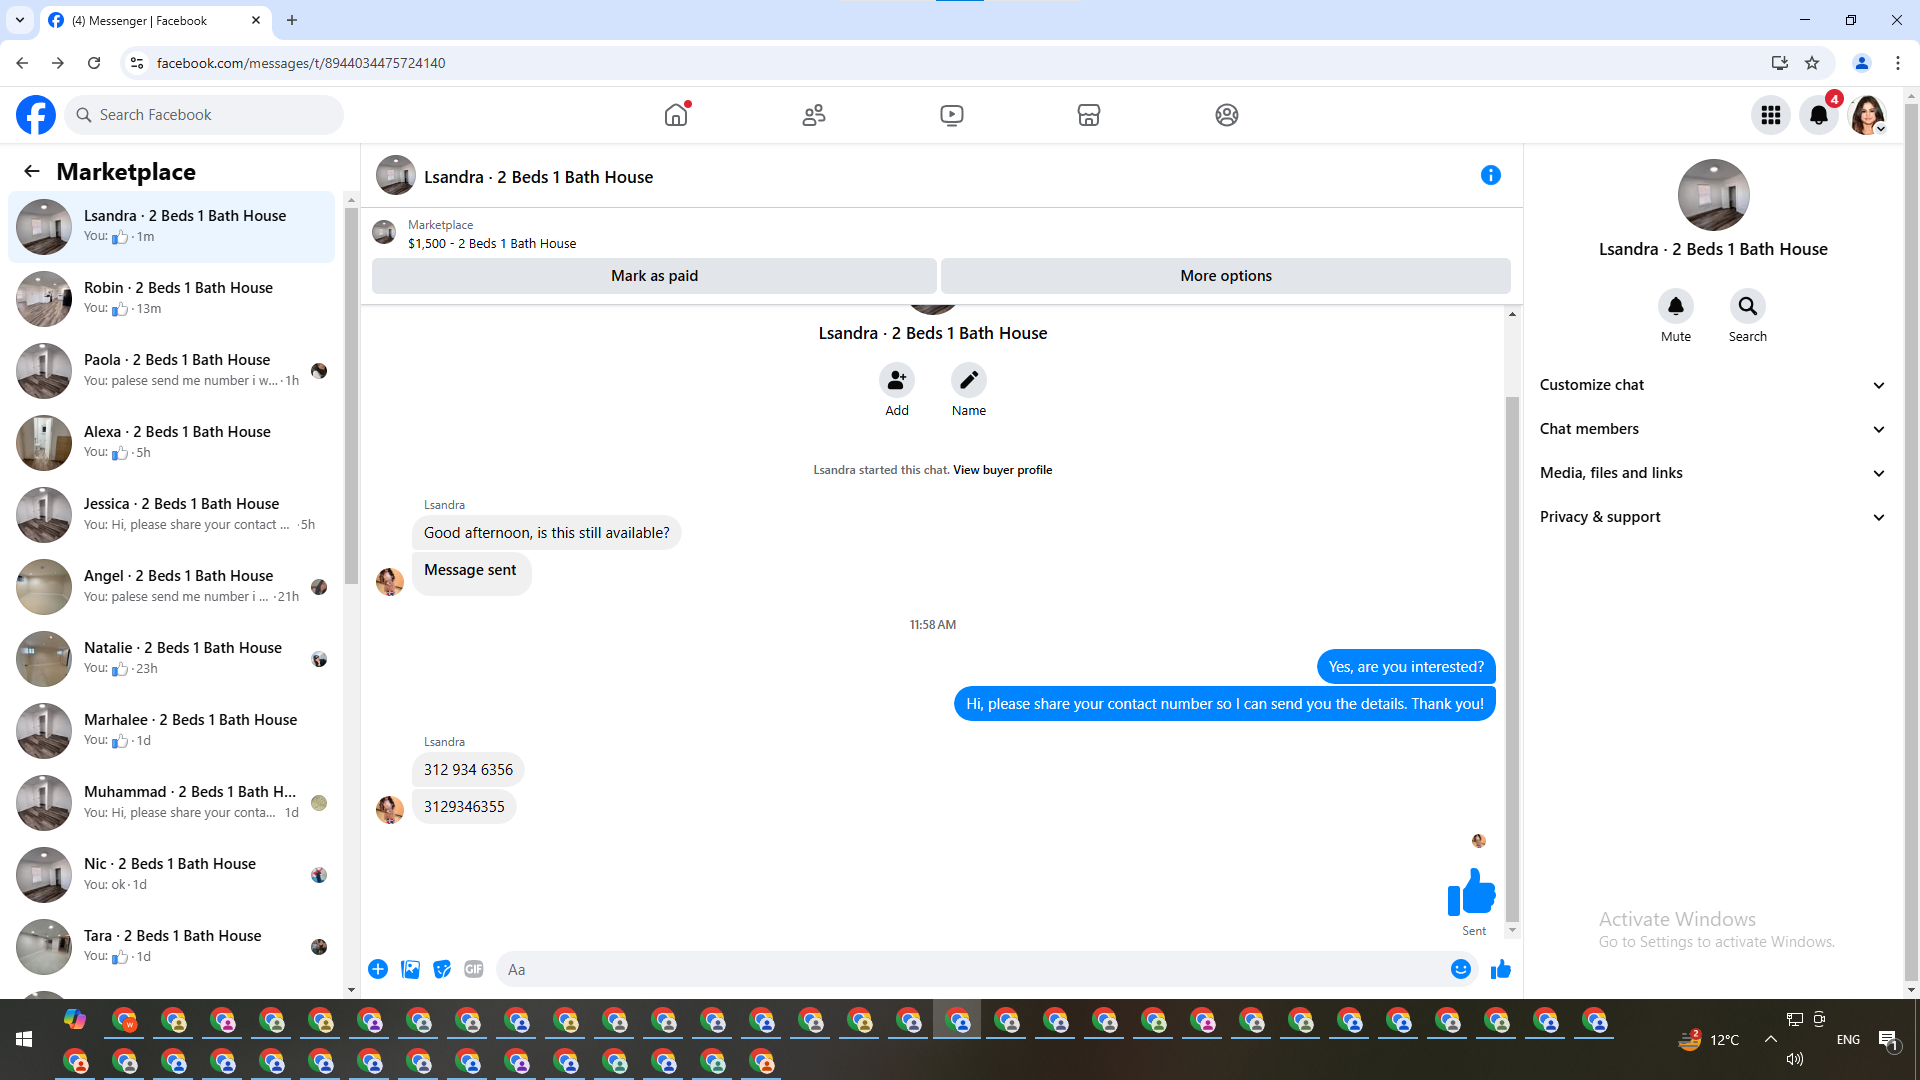Open the emoji picker in composer
The width and height of the screenshot is (1920, 1080).
[x=1461, y=969]
